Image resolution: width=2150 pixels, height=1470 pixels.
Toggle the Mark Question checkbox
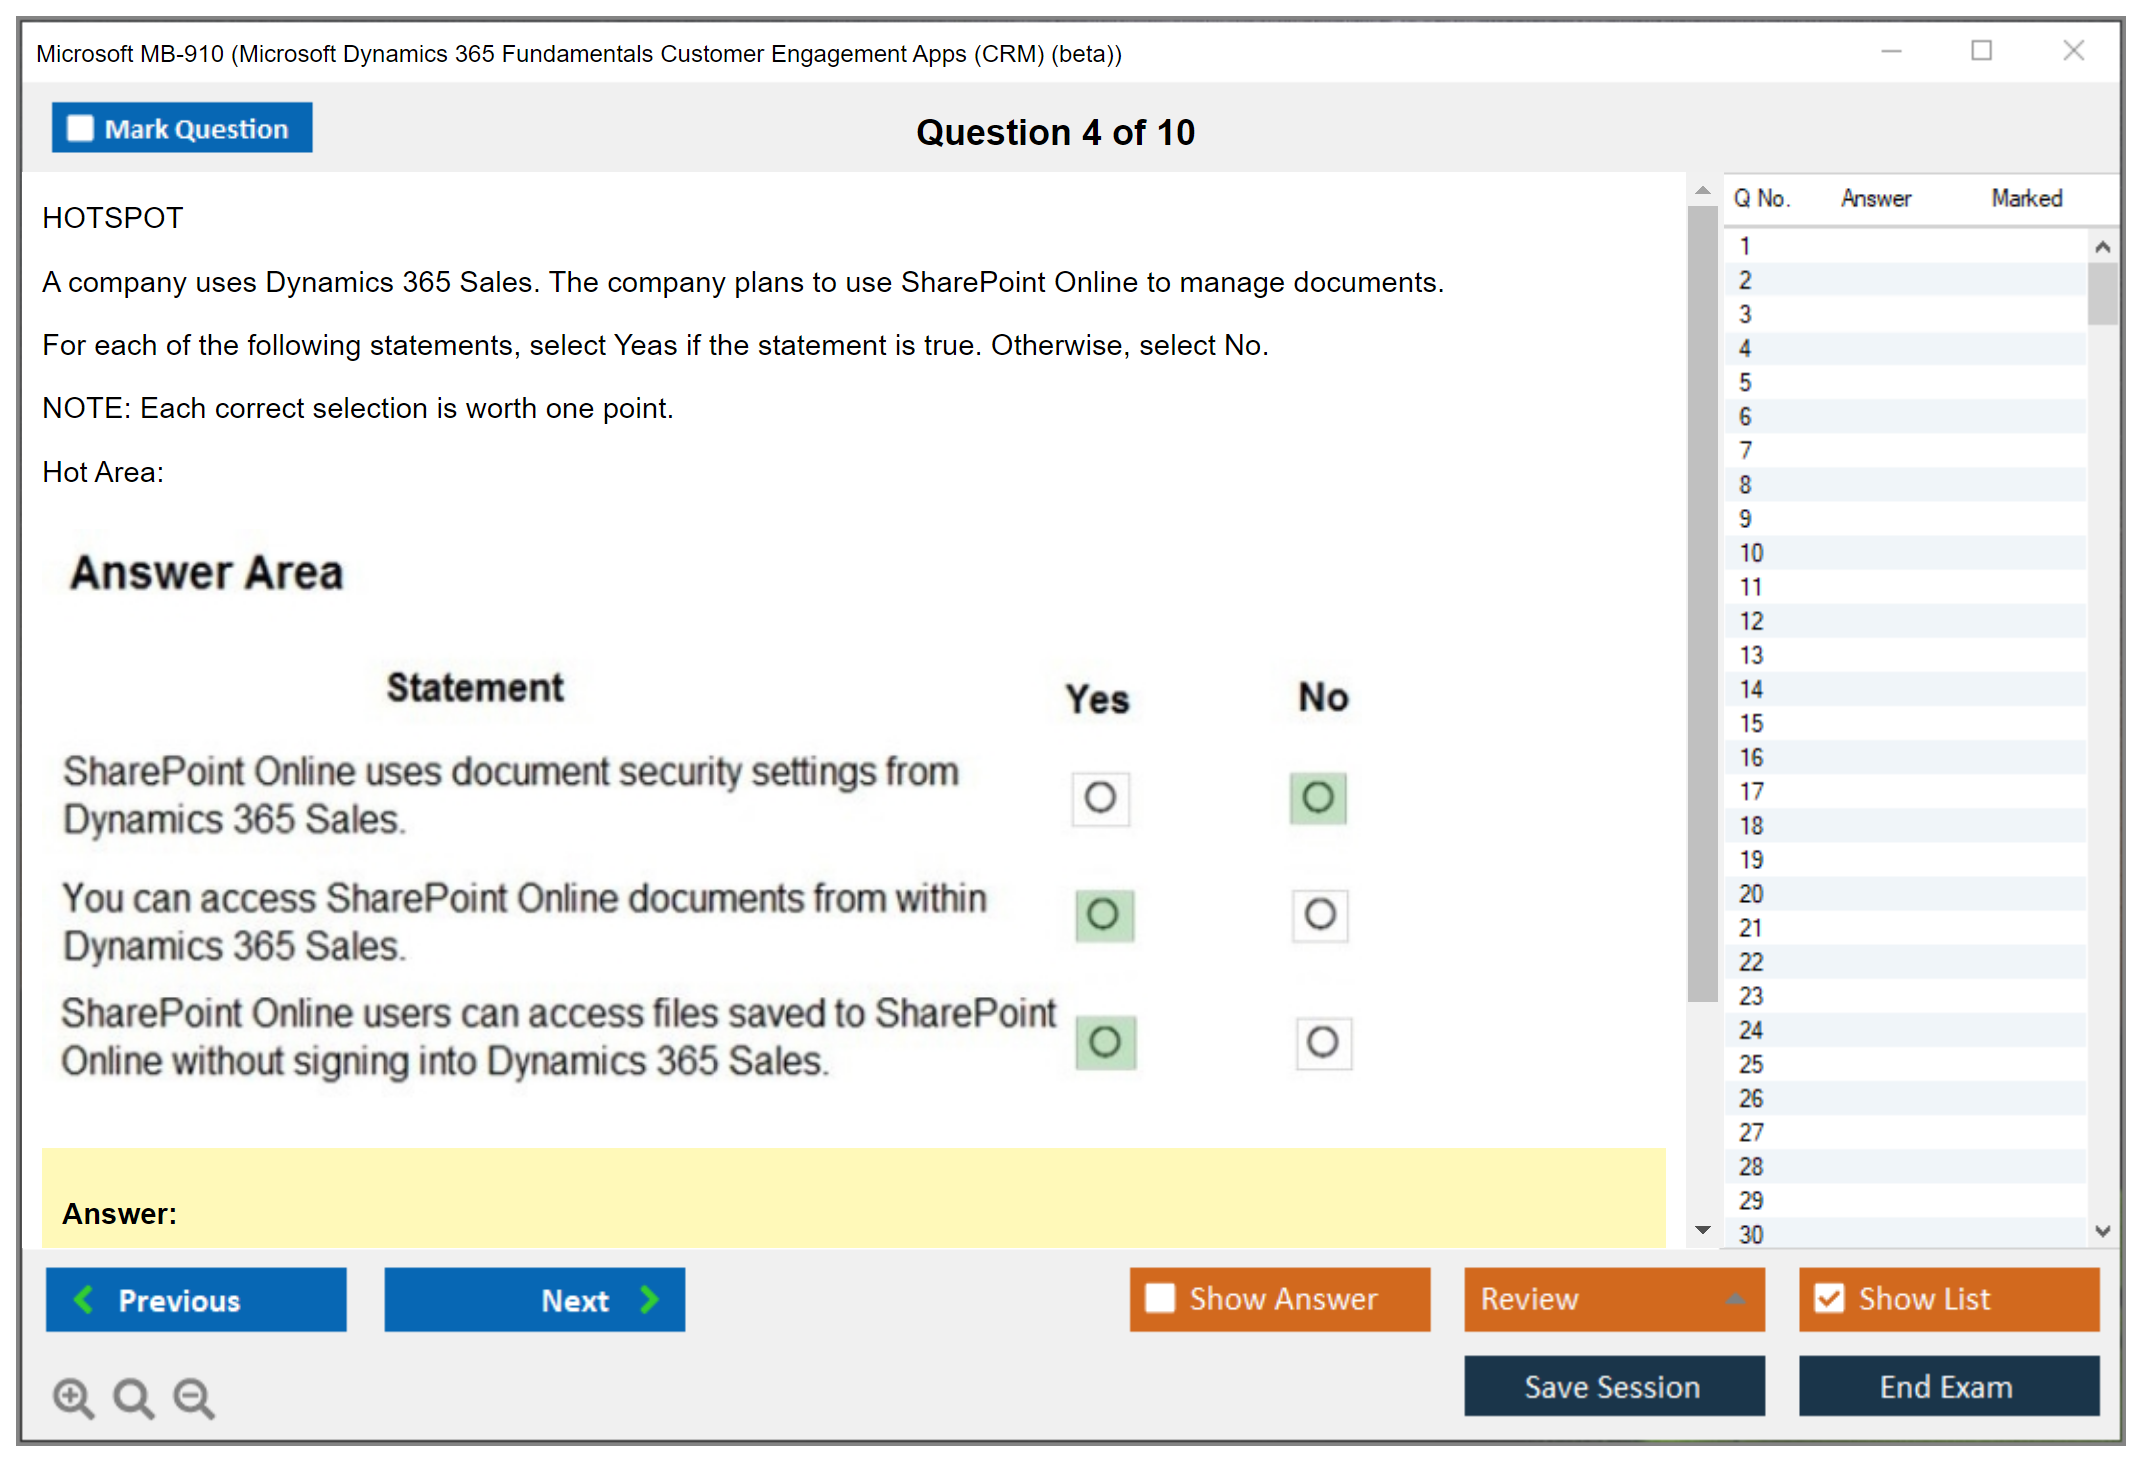(x=80, y=128)
